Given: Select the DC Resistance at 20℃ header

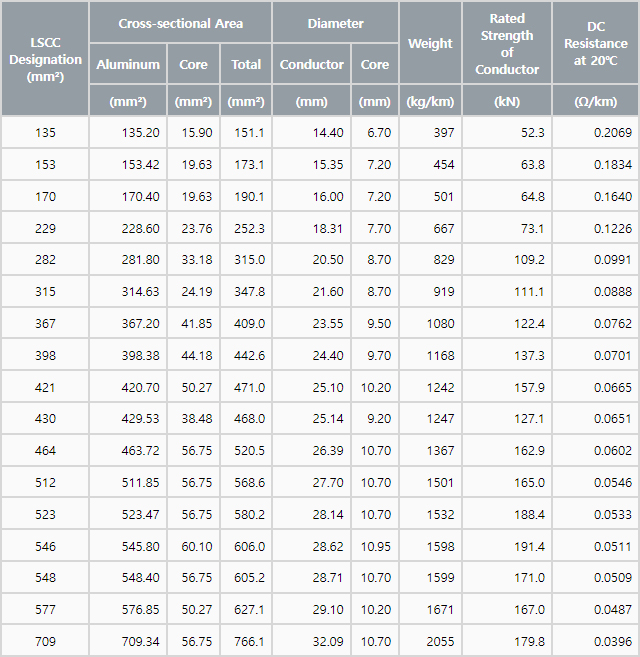Looking at the screenshot, I should coord(595,44).
